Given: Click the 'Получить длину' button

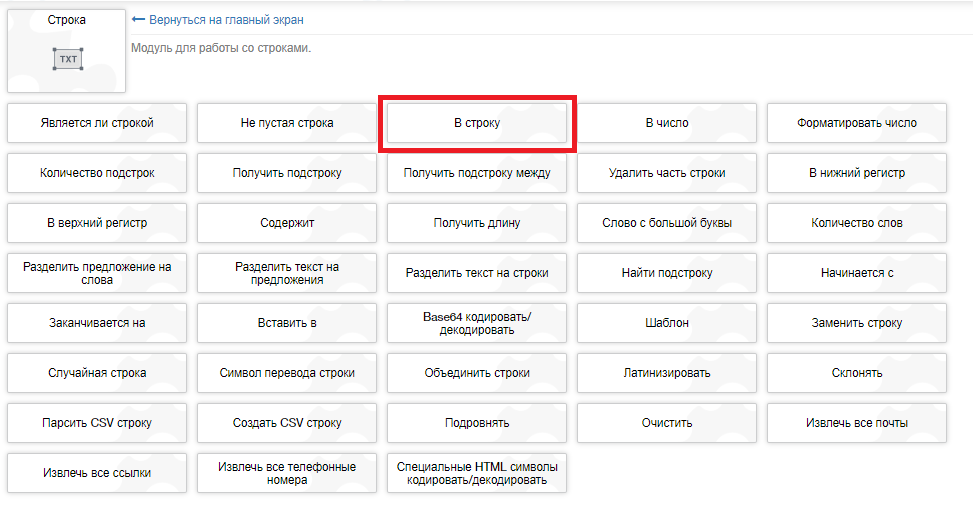Looking at the screenshot, I should [x=477, y=223].
